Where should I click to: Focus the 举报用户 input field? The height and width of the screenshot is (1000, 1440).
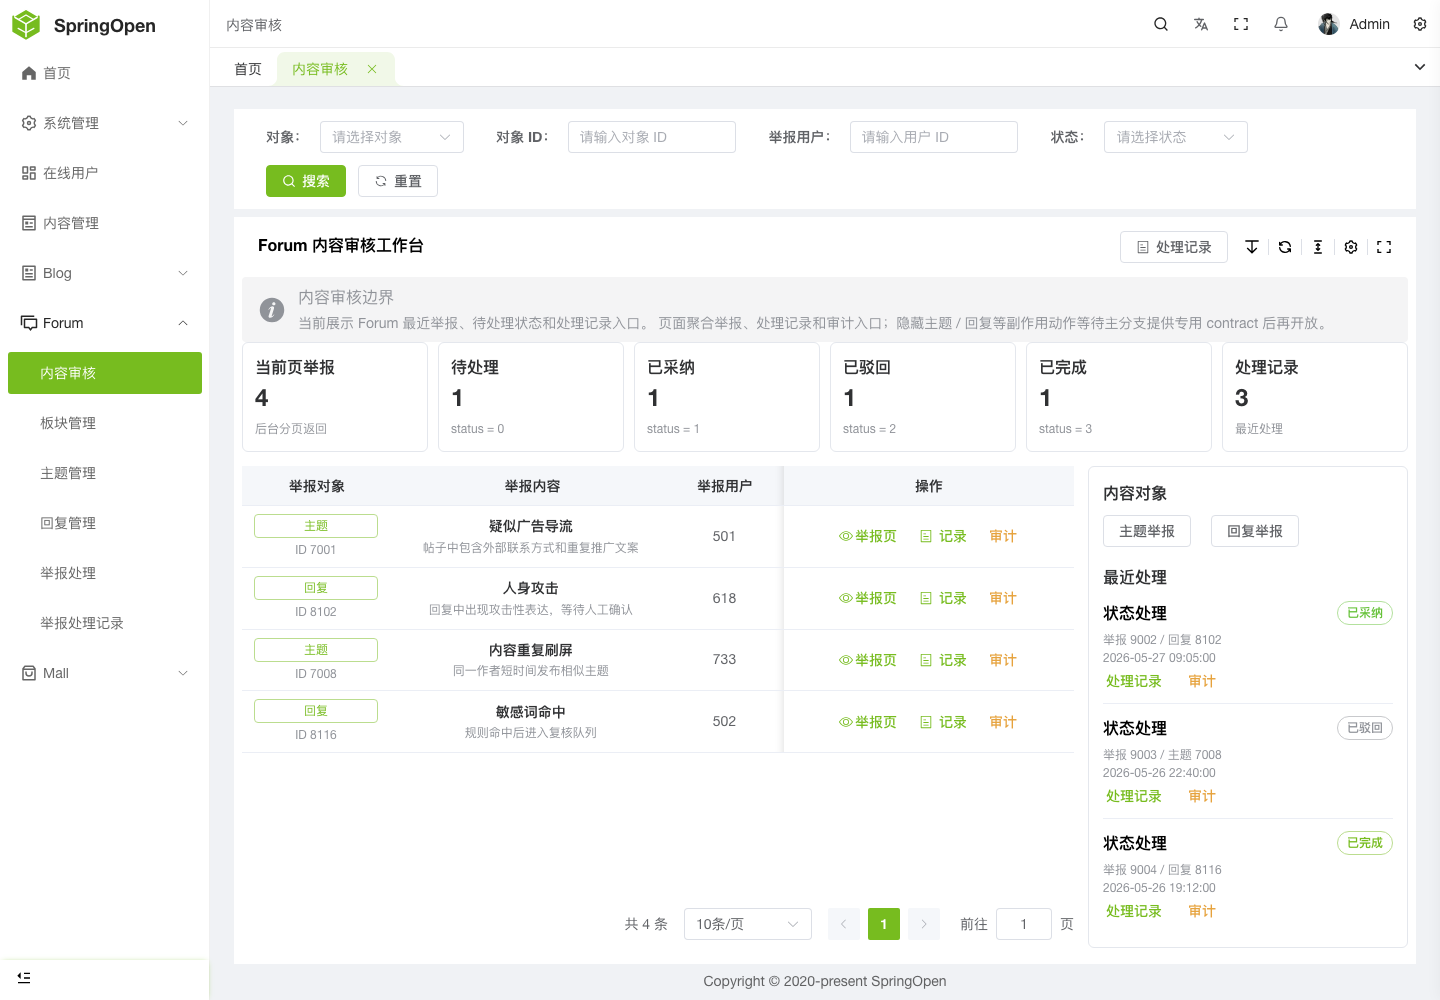(x=934, y=137)
